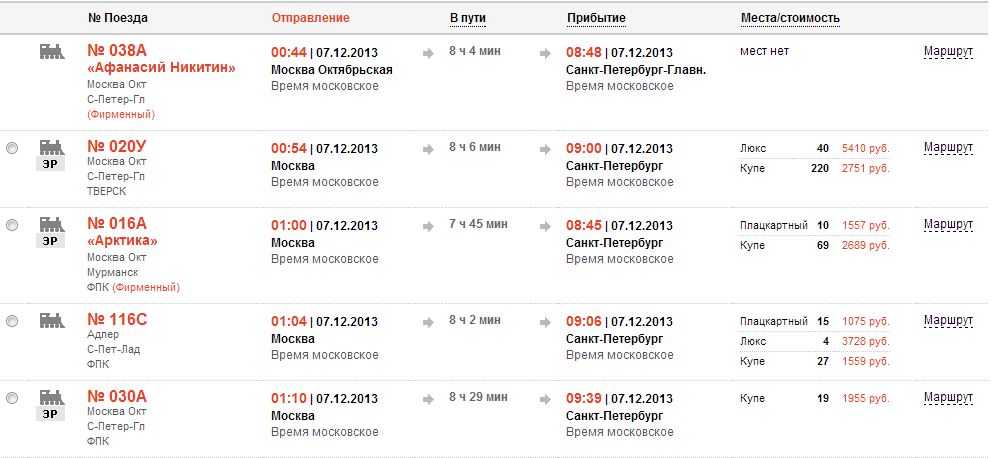Click the ЭР badge under train 030А
This screenshot has height=458, width=991.
pyautogui.click(x=51, y=414)
